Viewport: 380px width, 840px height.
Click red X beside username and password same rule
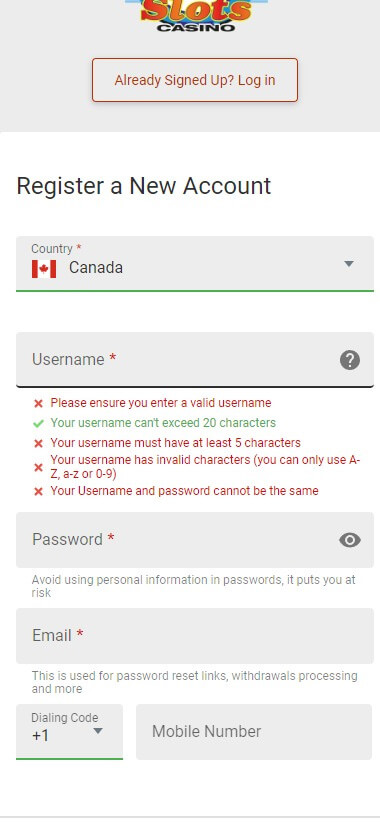tap(38, 491)
